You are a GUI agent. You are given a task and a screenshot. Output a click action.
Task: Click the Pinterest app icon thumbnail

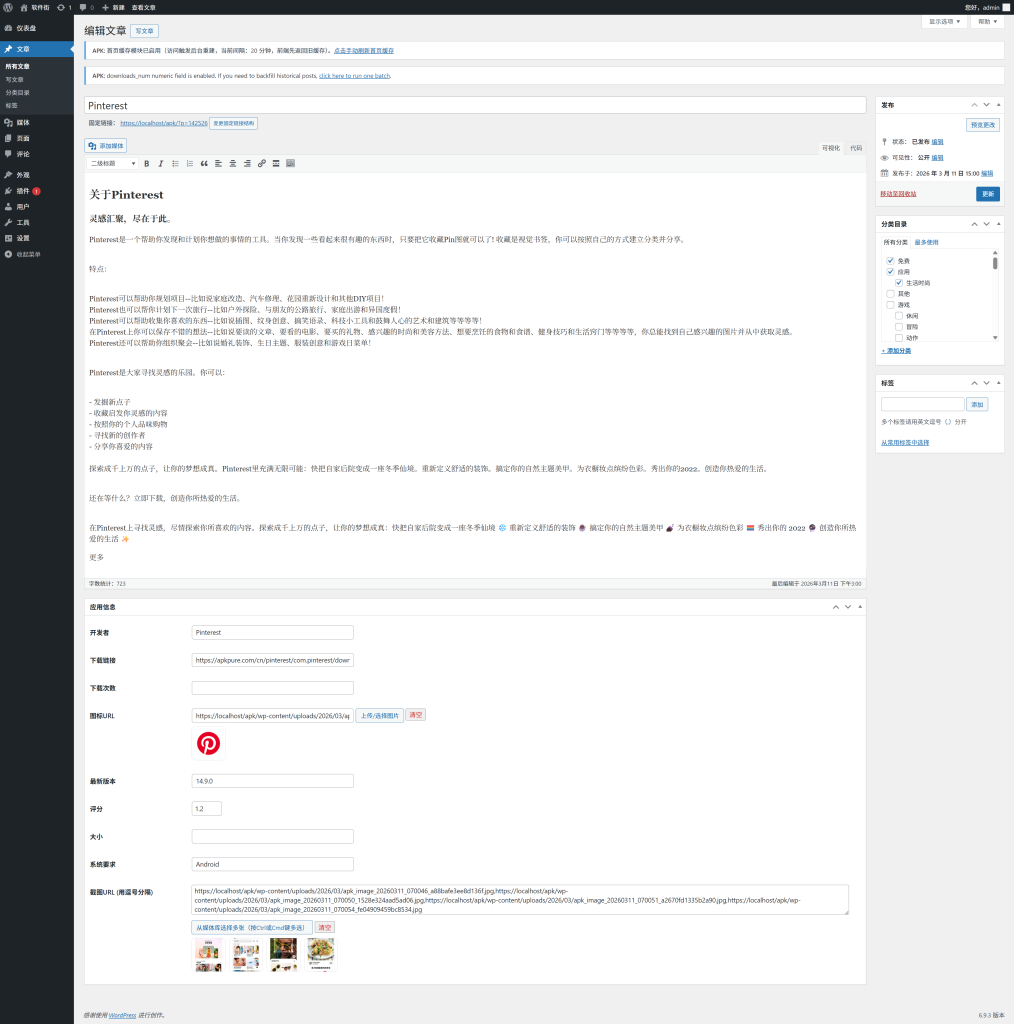click(x=208, y=744)
